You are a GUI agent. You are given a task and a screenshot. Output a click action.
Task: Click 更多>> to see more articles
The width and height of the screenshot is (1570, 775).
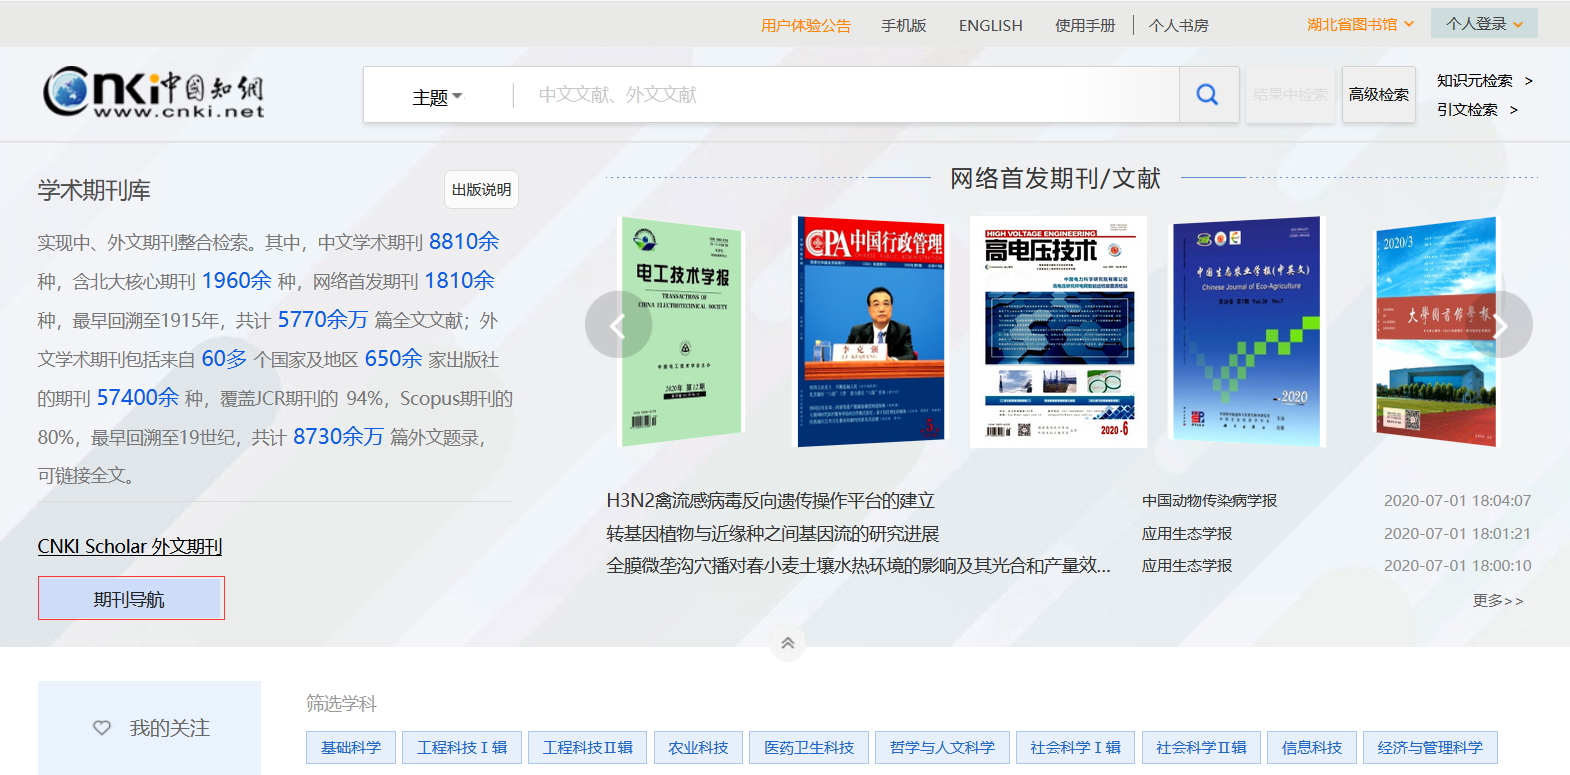(x=1498, y=601)
